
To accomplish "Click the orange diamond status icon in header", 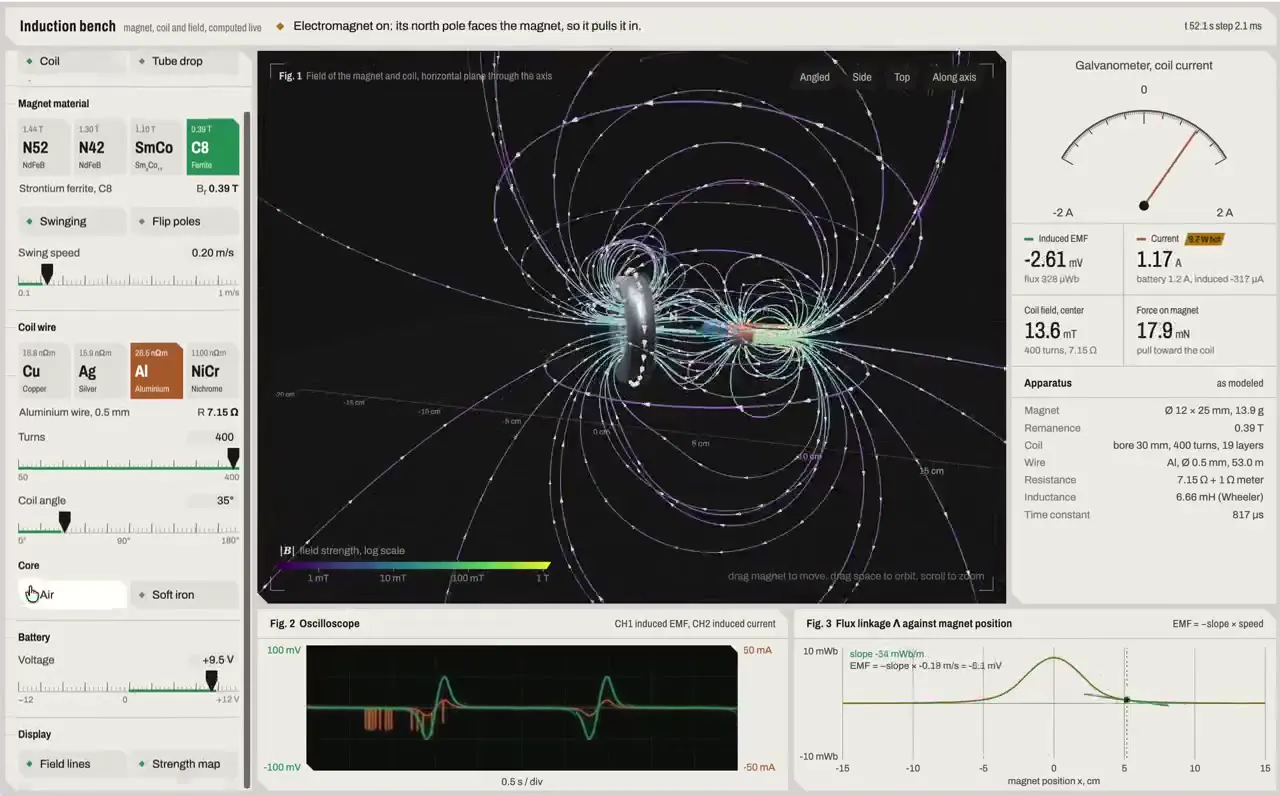I will pyautogui.click(x=280, y=26).
